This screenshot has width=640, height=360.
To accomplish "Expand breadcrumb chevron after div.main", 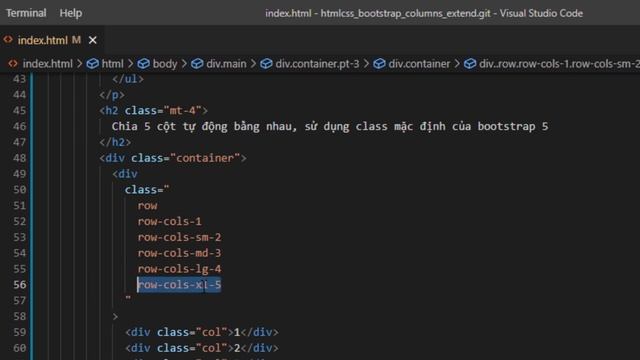I will [x=253, y=64].
